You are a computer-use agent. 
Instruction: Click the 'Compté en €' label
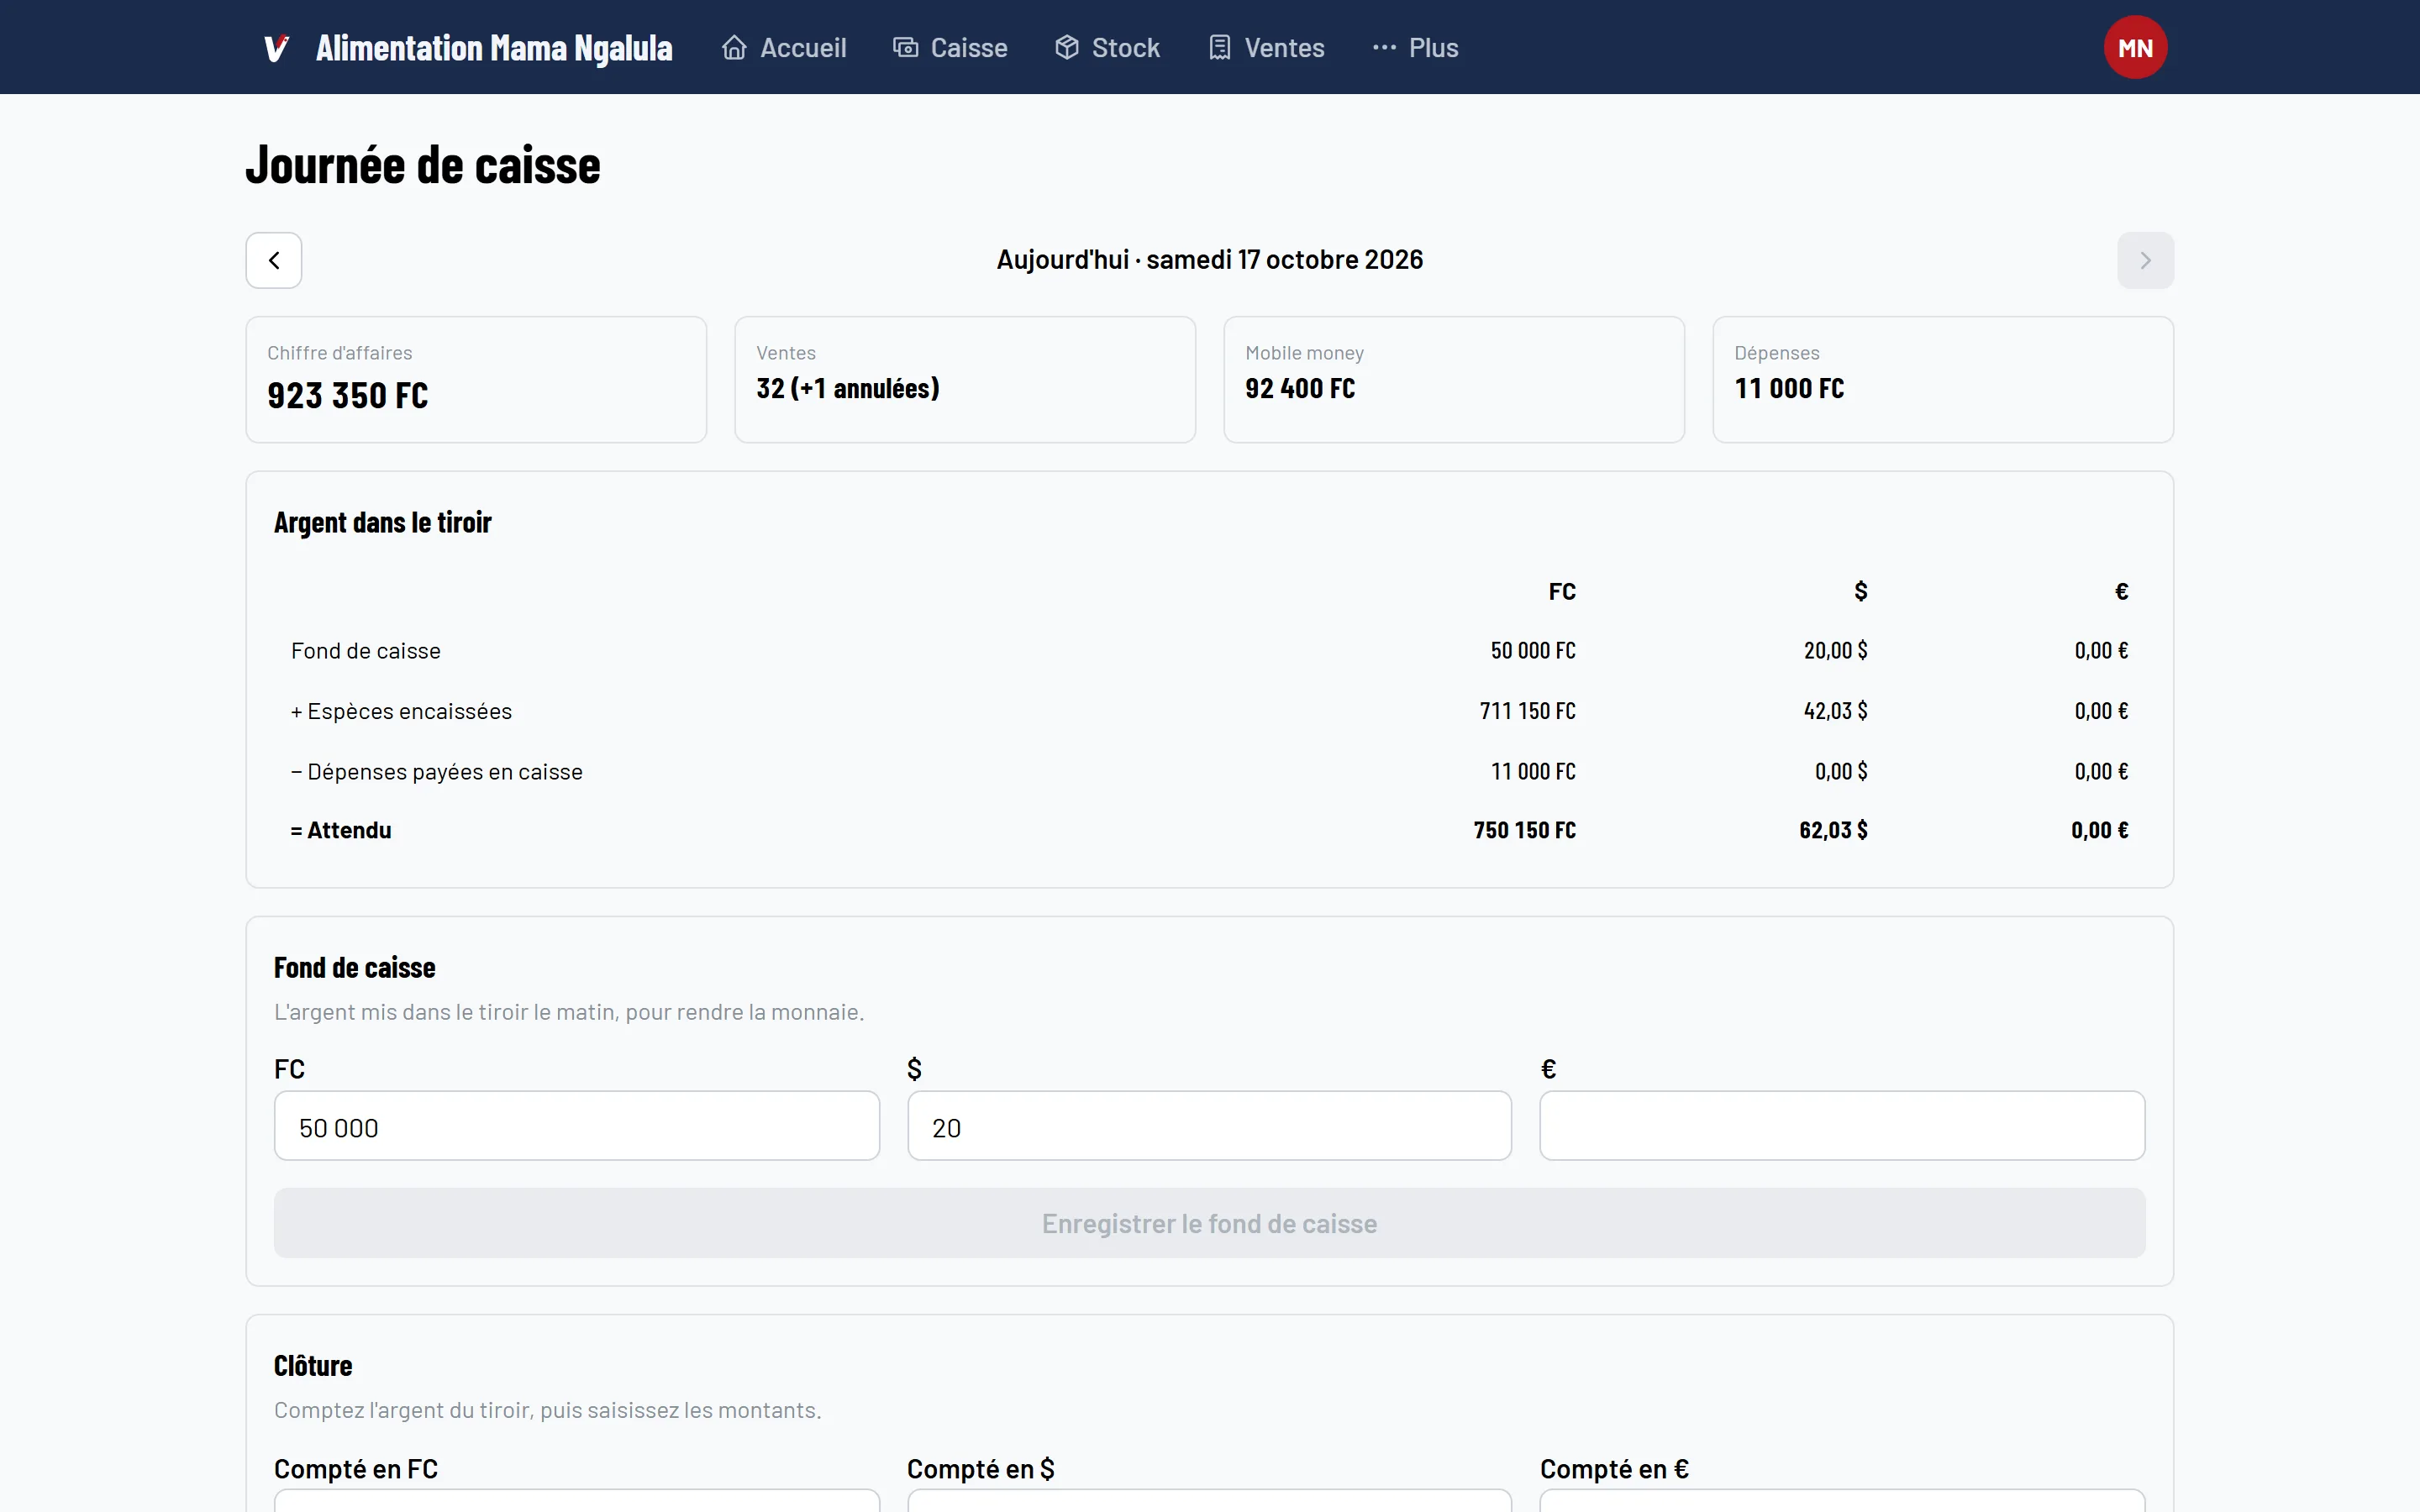tap(1614, 1469)
